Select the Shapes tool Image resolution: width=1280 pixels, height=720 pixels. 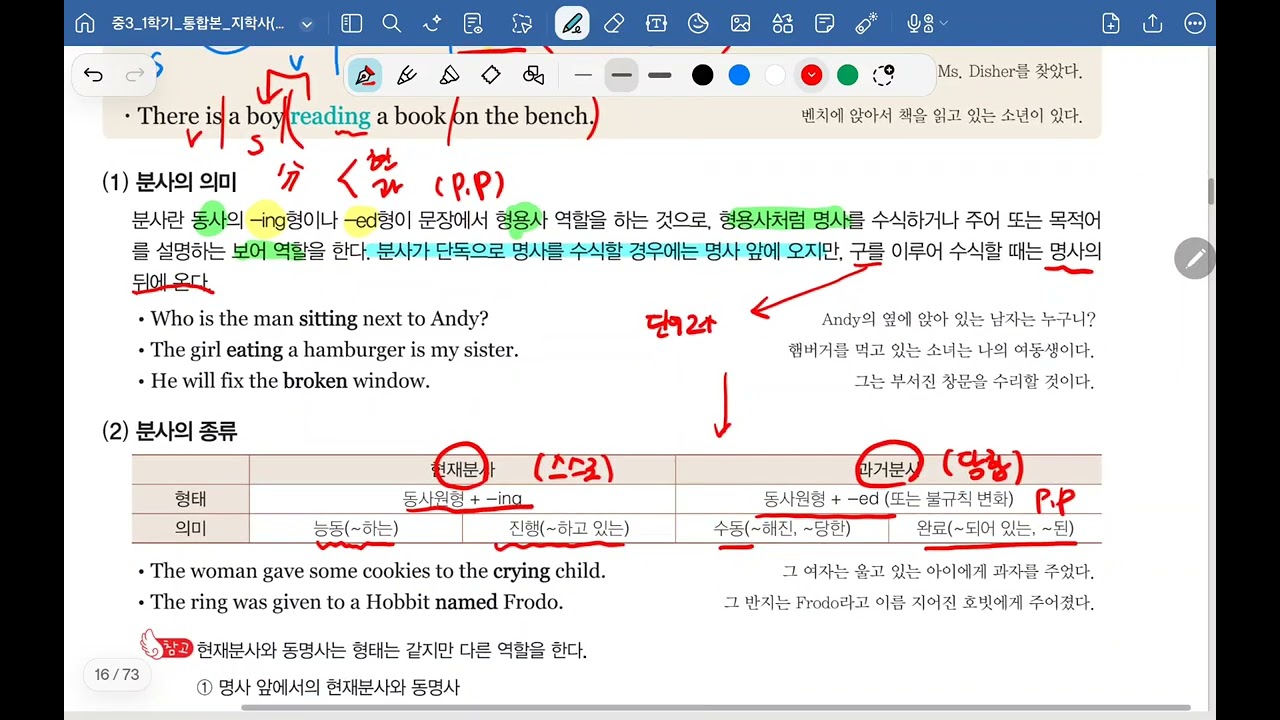(782, 23)
